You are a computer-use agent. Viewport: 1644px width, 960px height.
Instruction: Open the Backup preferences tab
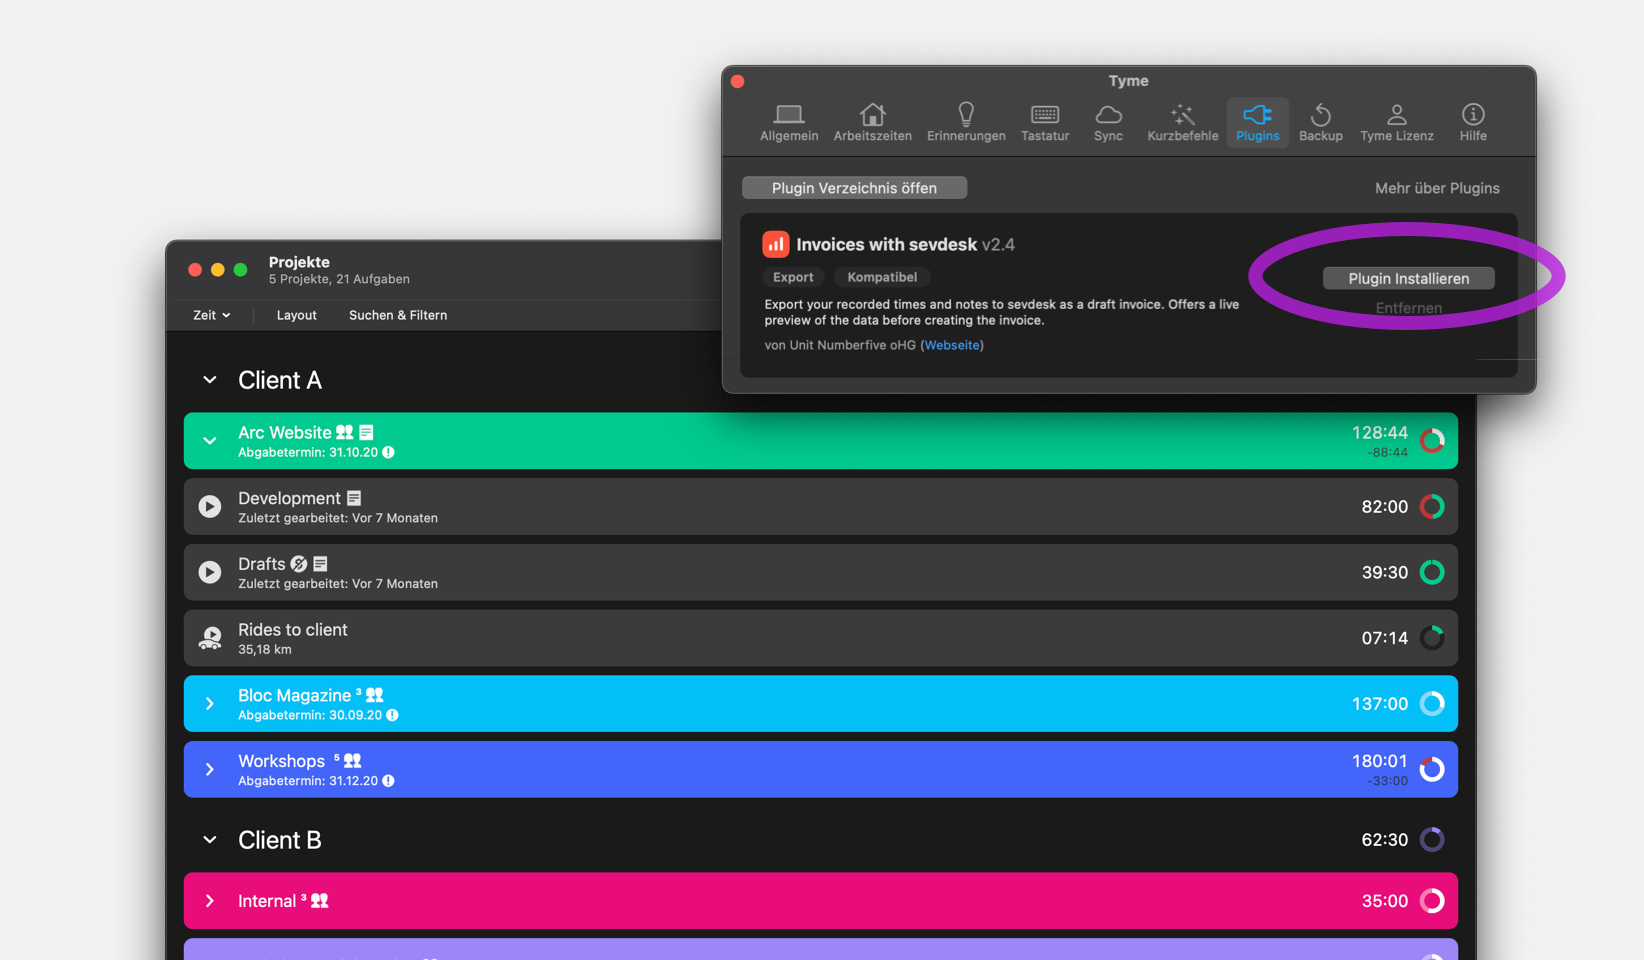point(1320,123)
